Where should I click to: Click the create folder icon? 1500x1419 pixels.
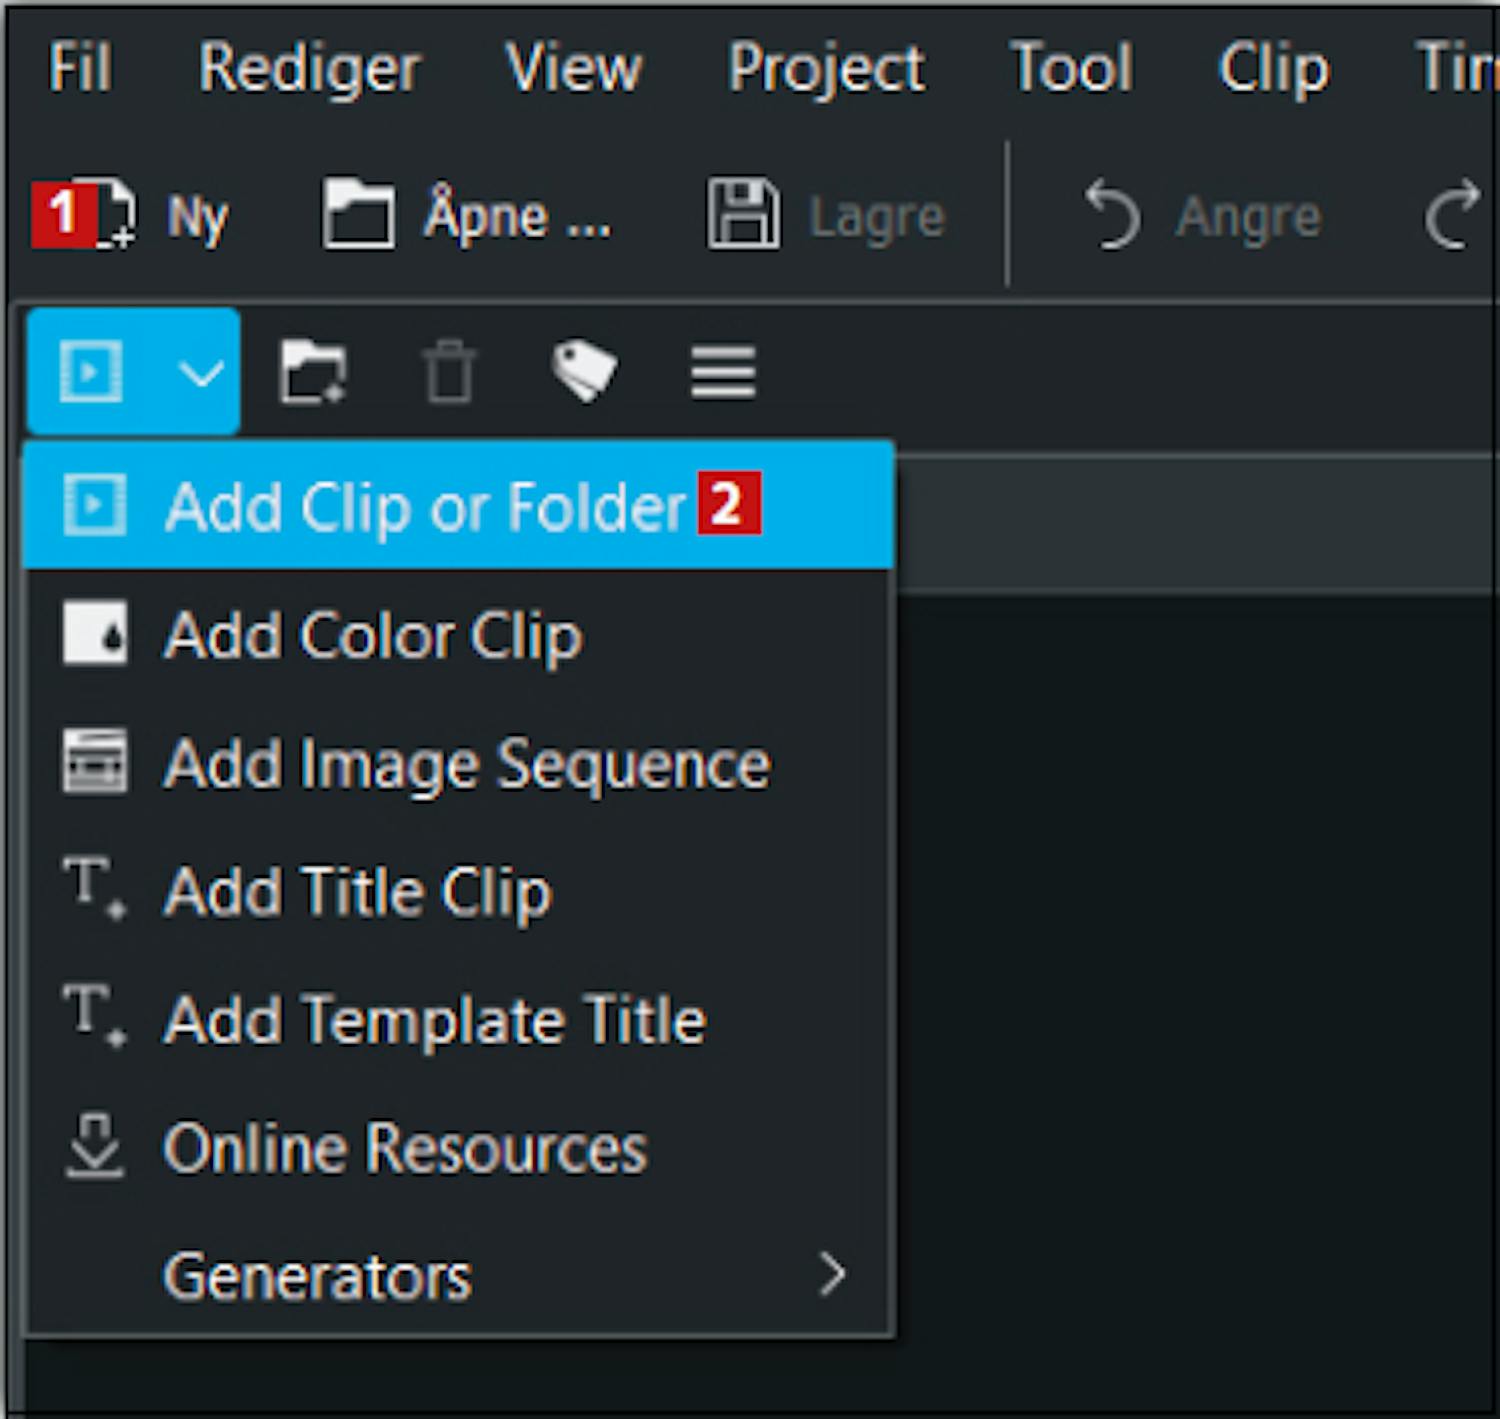(312, 373)
